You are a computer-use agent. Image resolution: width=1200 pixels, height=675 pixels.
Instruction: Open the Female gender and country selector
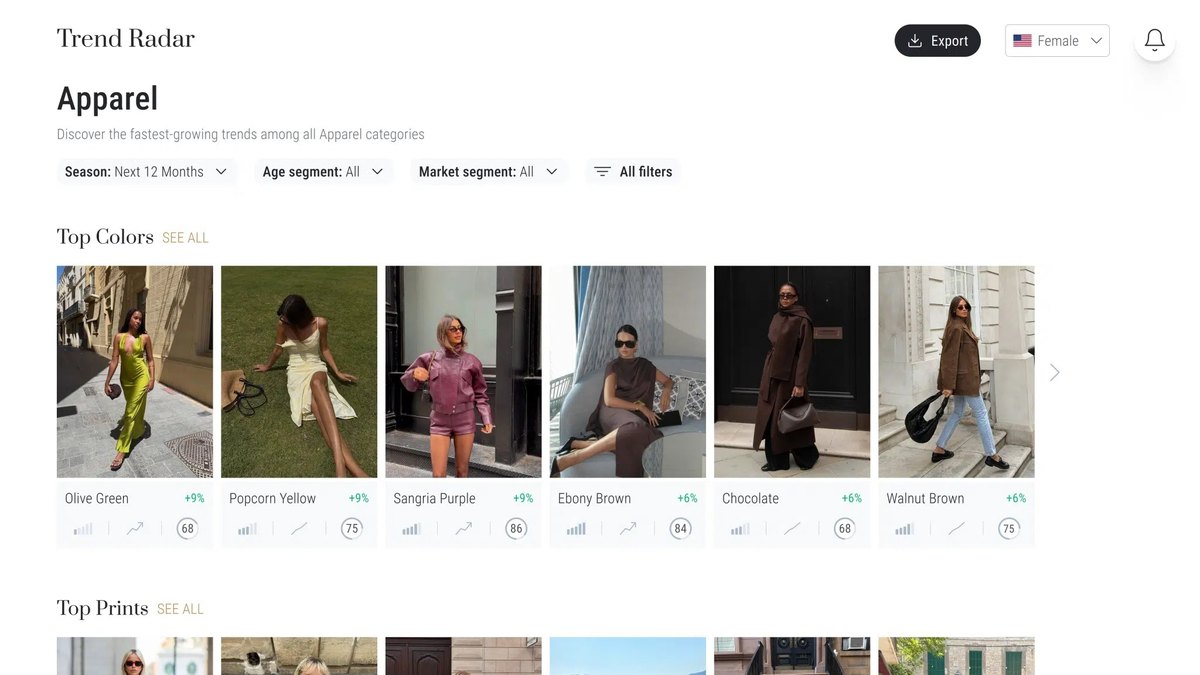tap(1057, 41)
